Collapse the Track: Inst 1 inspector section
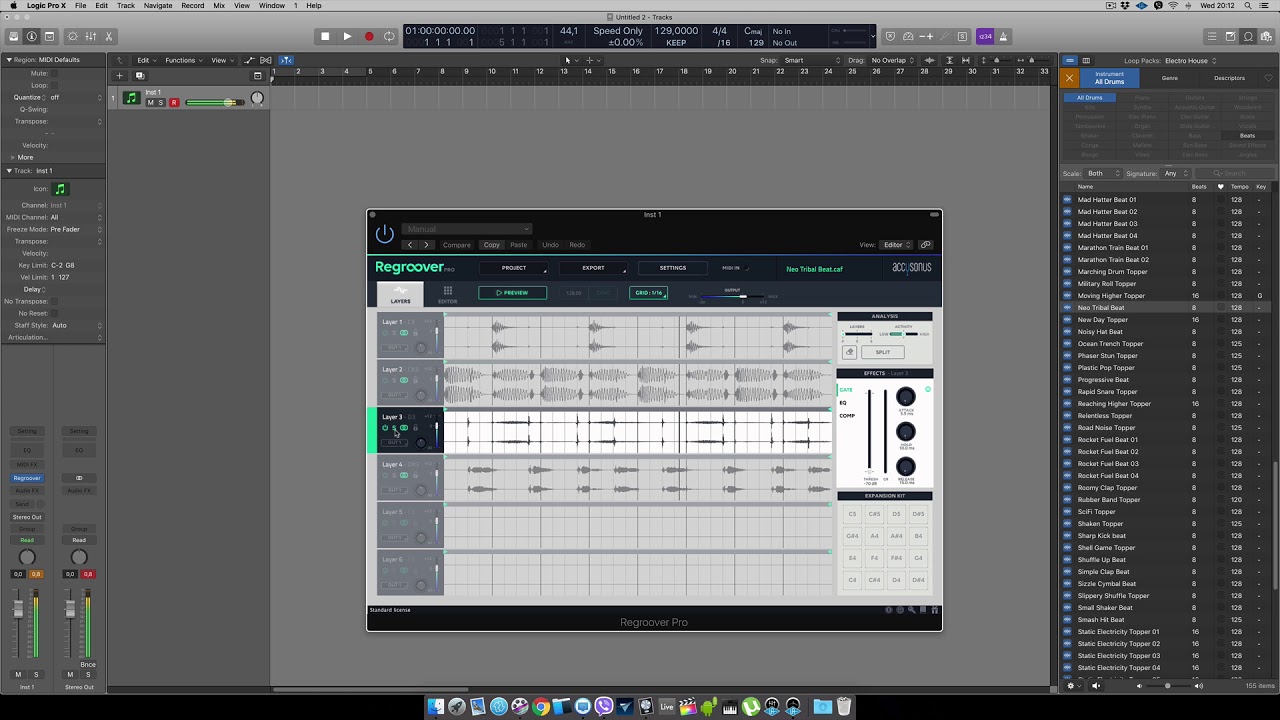 tap(9, 171)
